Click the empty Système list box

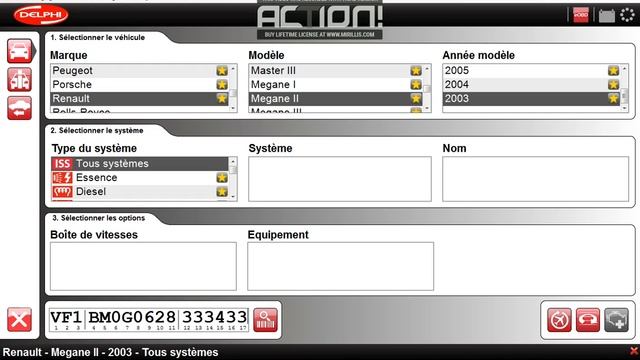pyautogui.click(x=340, y=179)
